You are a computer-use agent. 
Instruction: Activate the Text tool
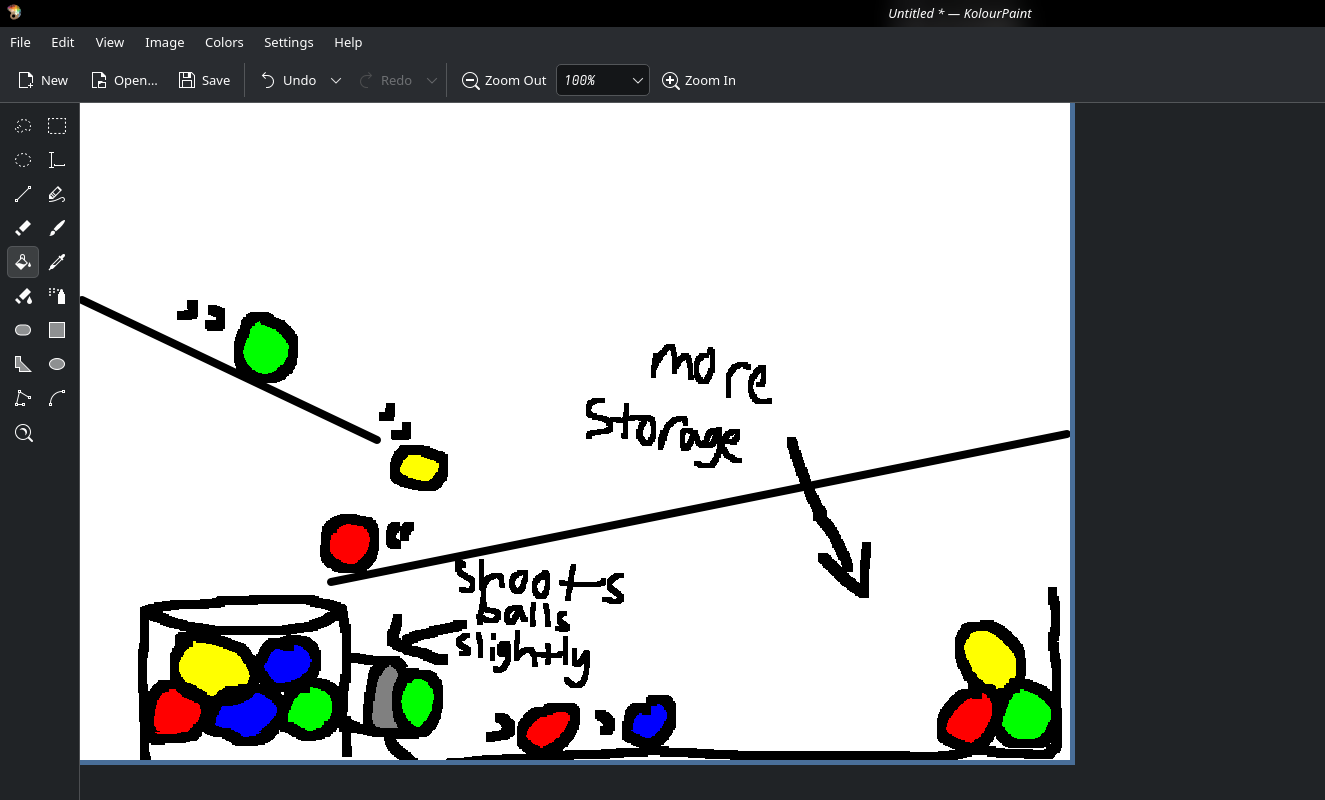[57, 160]
